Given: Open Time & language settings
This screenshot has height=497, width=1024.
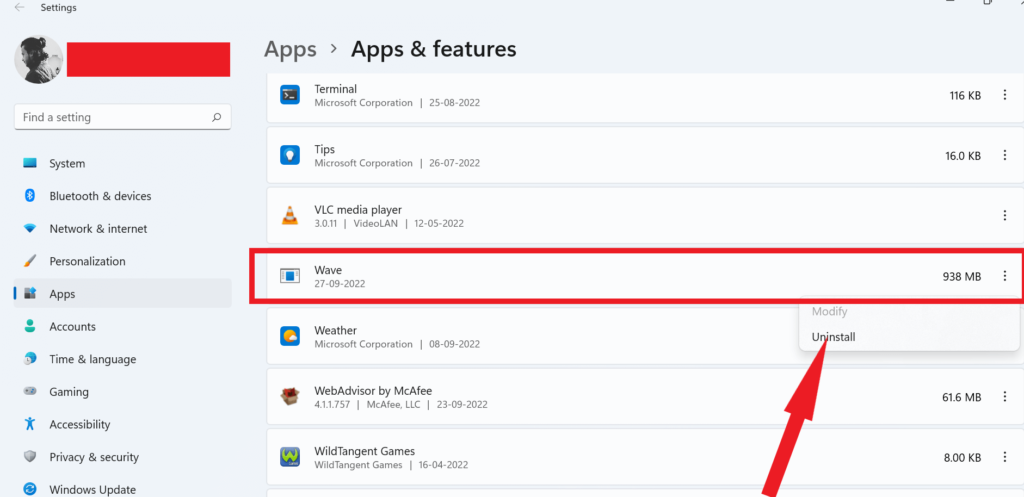Looking at the screenshot, I should tap(122, 359).
